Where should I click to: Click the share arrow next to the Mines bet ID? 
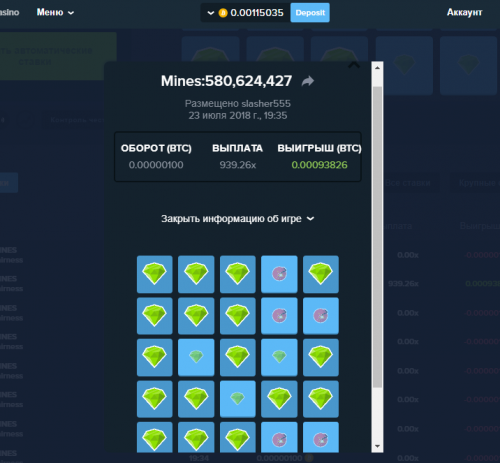pyautogui.click(x=308, y=81)
